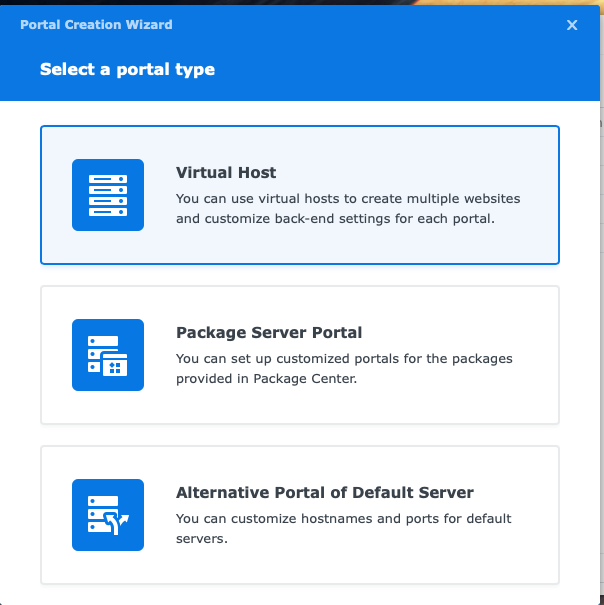Click the Package Center portals description
The width and height of the screenshot is (604, 605).
tap(344, 368)
